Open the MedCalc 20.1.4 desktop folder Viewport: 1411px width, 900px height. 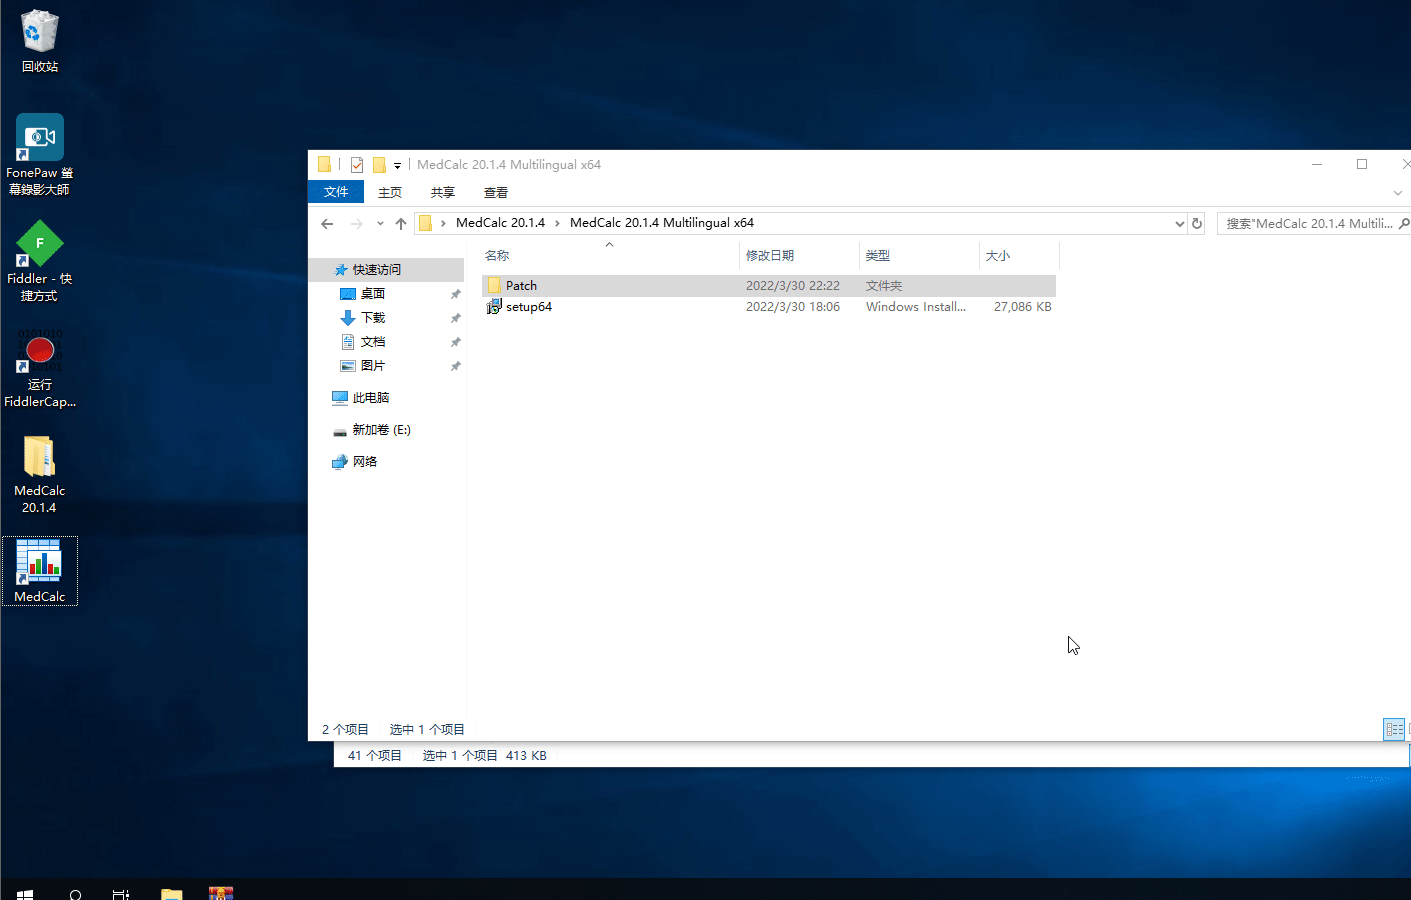pos(40,475)
